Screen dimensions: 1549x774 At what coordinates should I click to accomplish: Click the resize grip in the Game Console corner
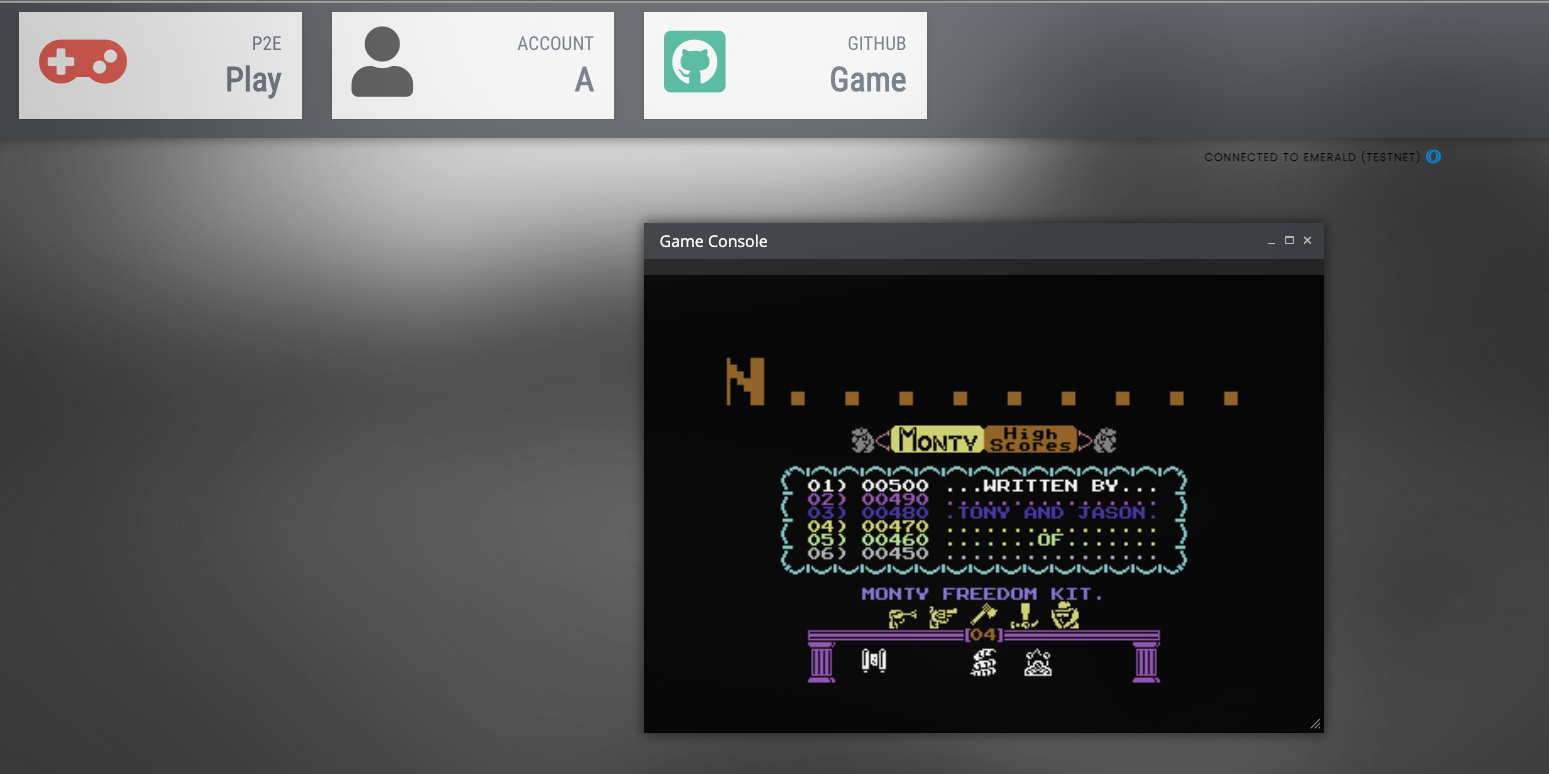(x=1315, y=723)
